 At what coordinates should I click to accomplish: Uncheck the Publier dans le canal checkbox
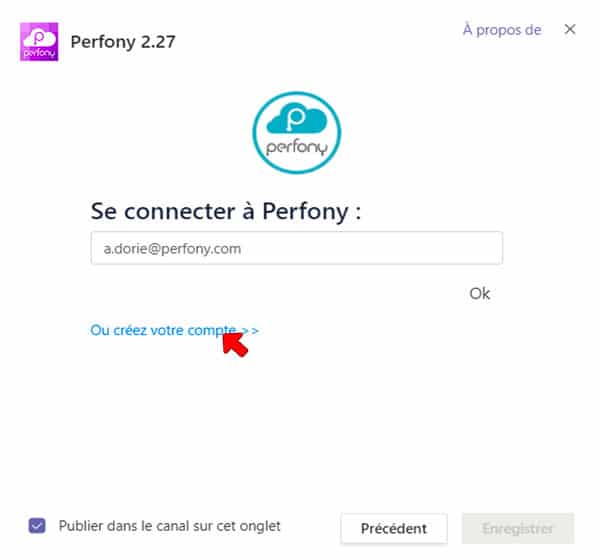37,526
